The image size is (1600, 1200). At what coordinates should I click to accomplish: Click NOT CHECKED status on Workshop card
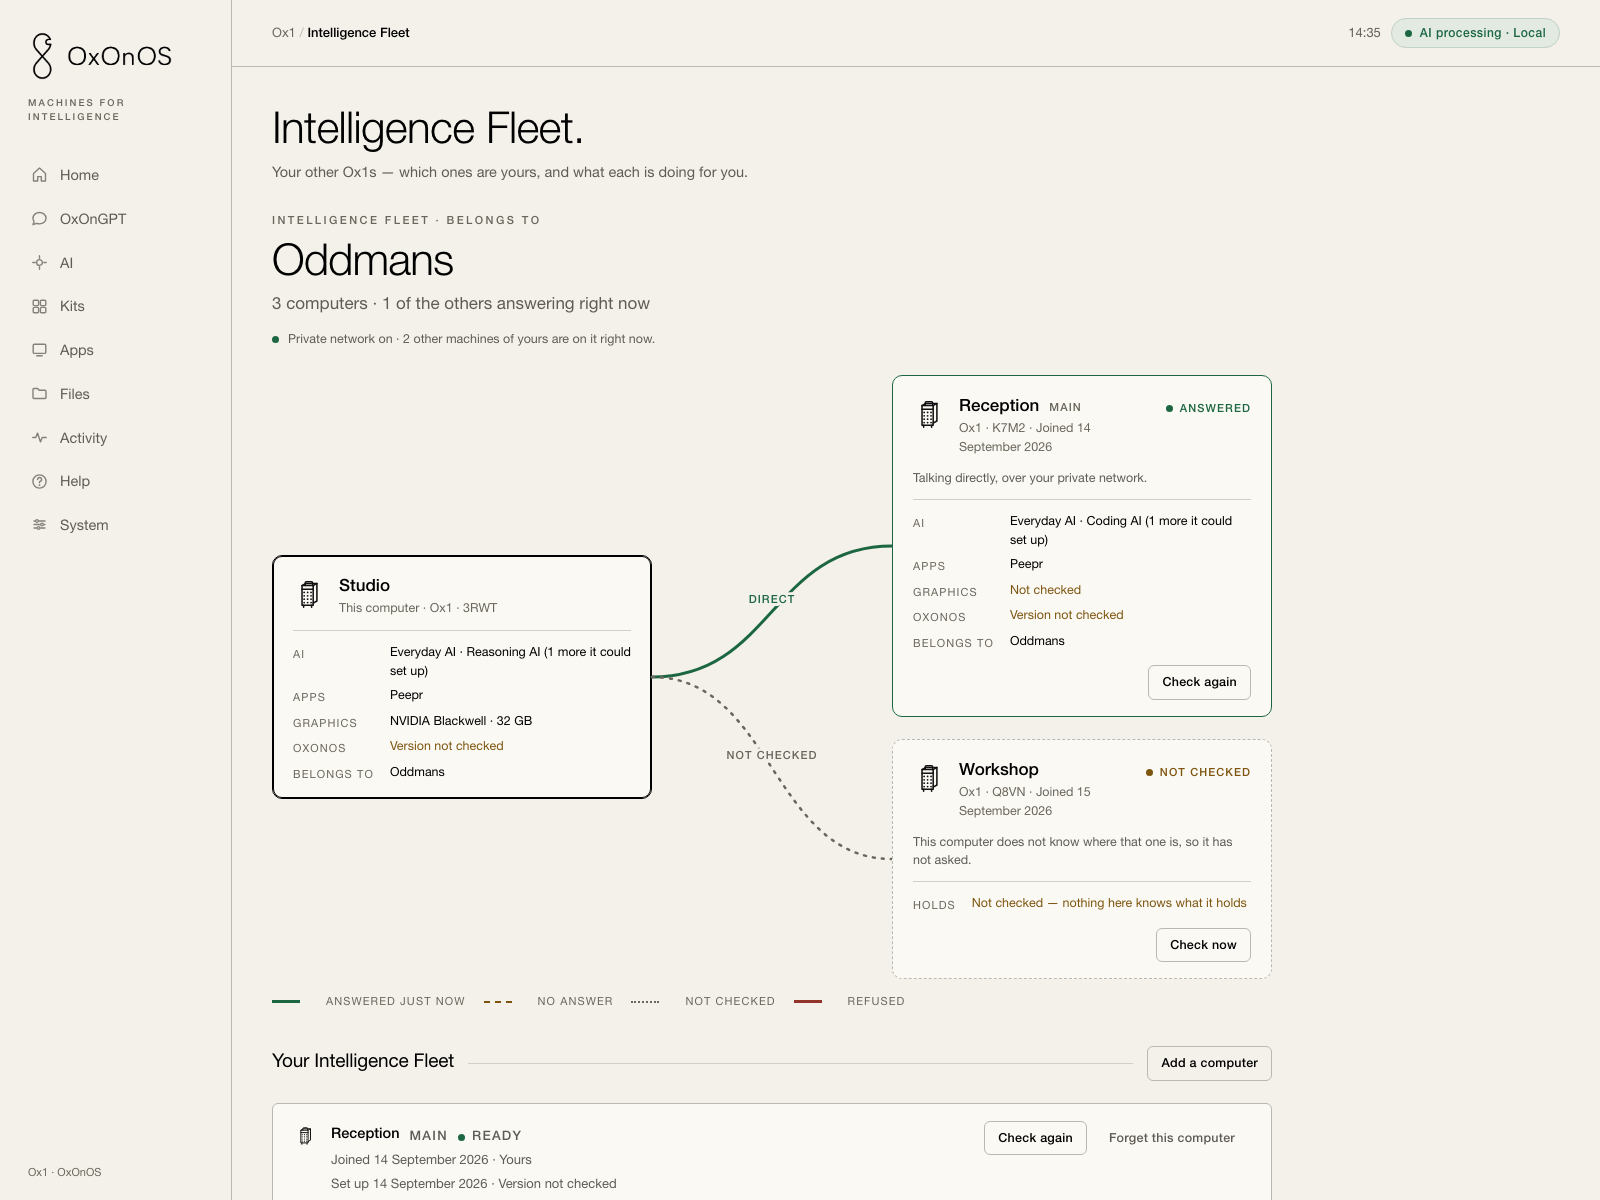click(x=1198, y=772)
